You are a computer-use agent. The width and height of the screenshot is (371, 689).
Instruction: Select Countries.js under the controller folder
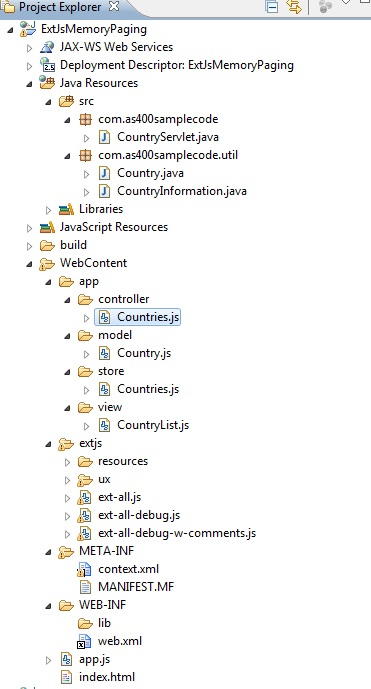(x=148, y=317)
